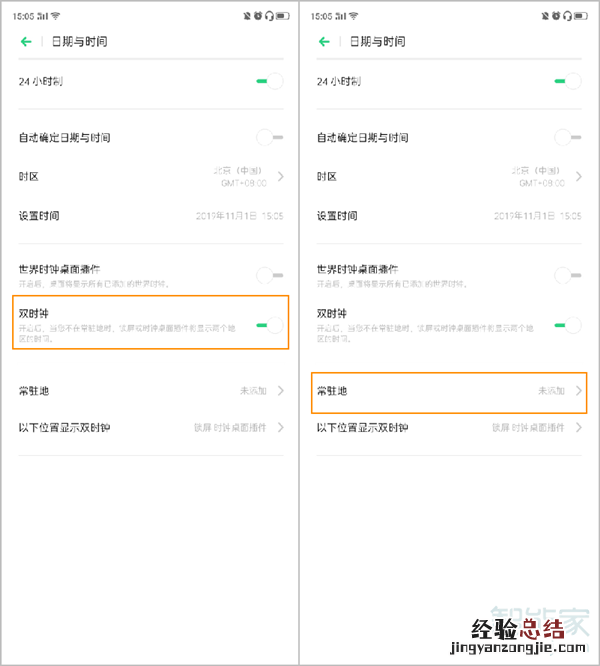600x666 pixels.
Task: Tap the Wi-Fi icon in left status bar
Action: [56, 16]
